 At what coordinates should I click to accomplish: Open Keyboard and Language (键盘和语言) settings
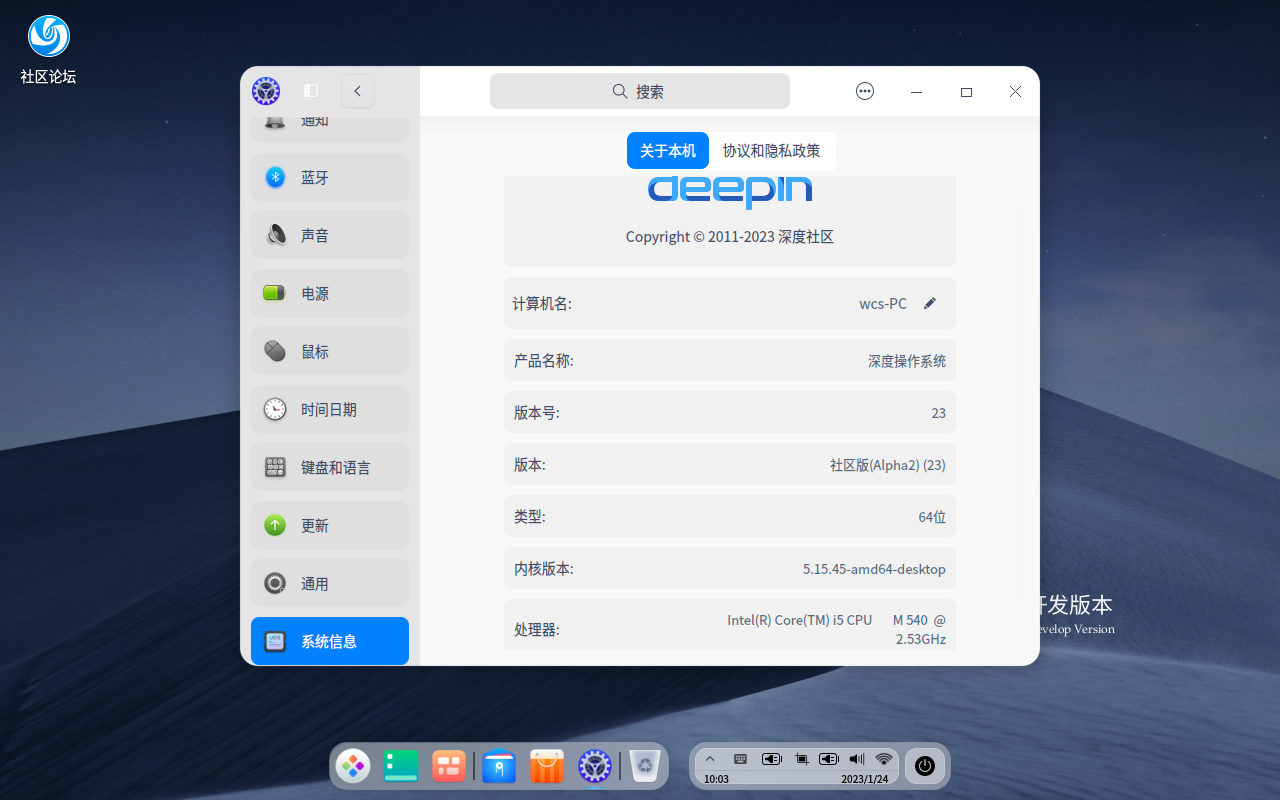coord(330,467)
